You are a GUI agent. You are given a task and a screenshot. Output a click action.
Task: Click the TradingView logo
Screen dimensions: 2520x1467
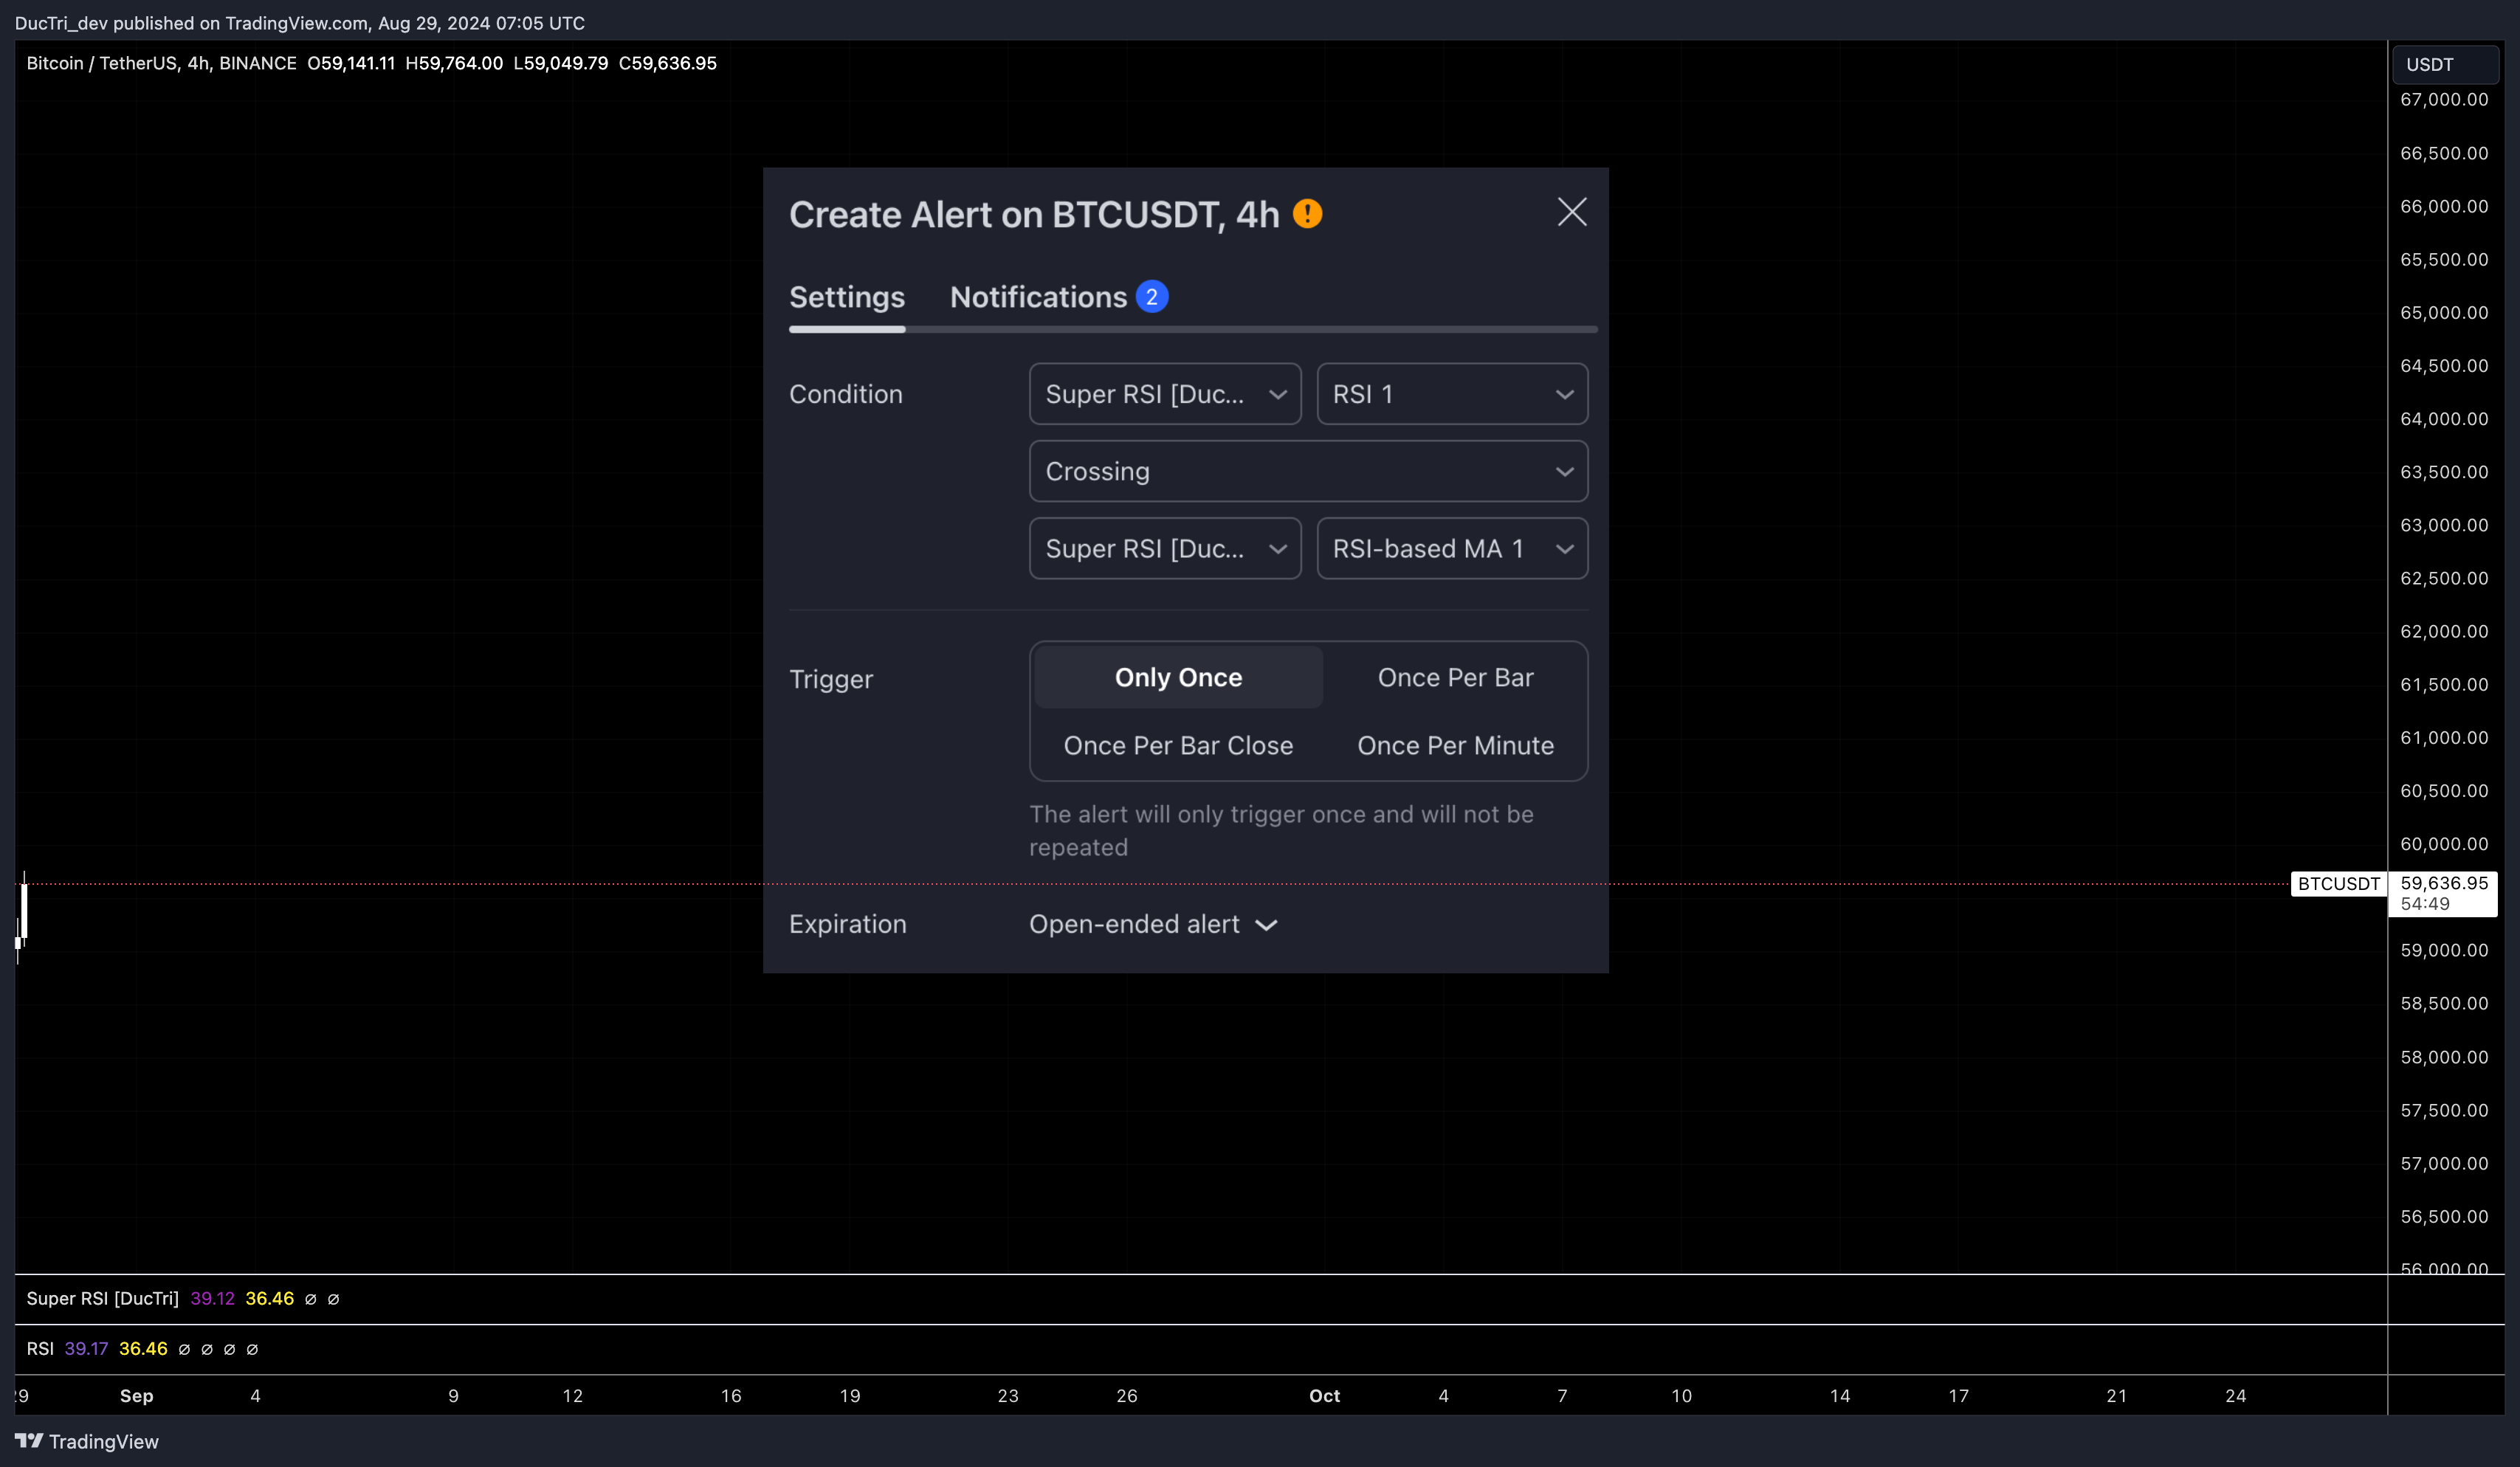click(x=87, y=1441)
